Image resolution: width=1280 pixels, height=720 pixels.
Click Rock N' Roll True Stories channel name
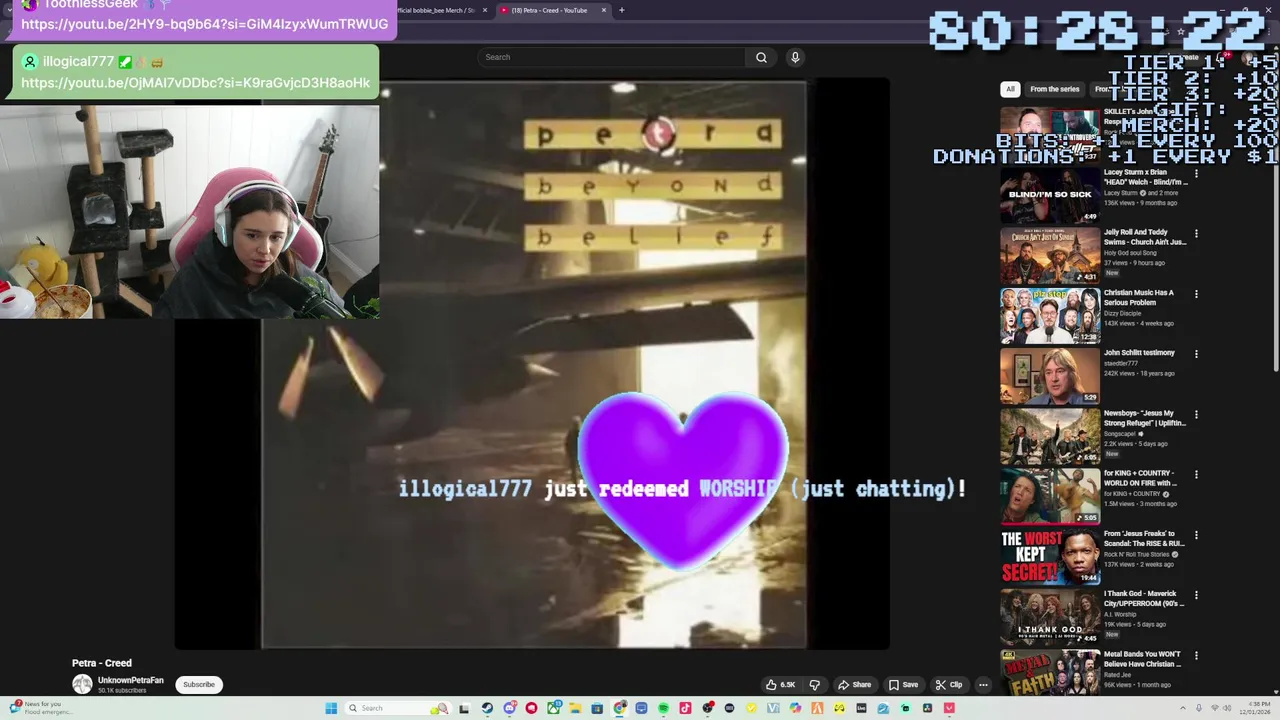(1138, 554)
